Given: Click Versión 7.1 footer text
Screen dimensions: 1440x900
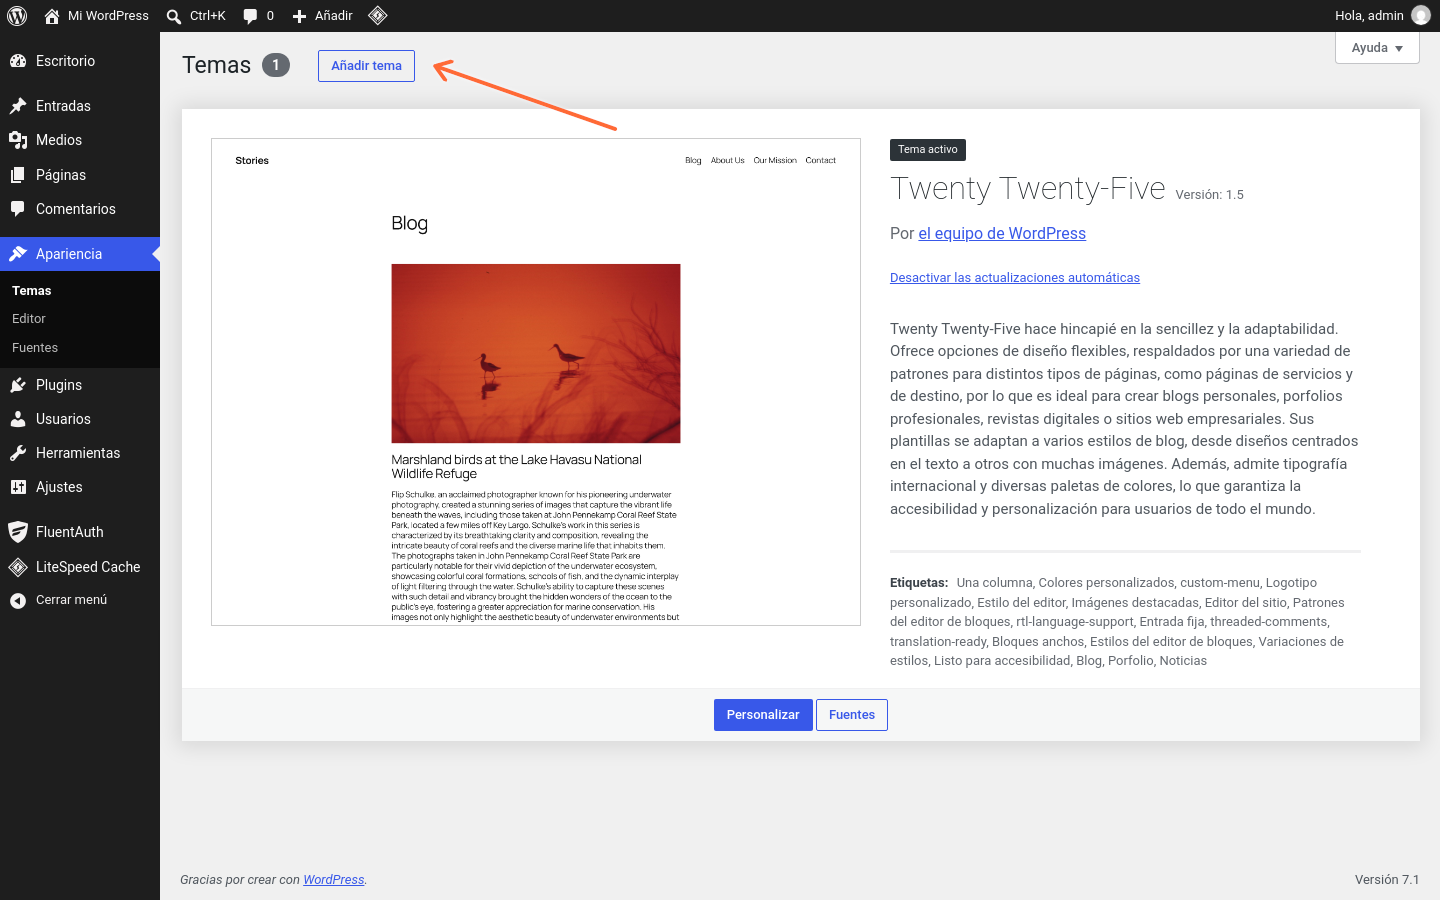Looking at the screenshot, I should coord(1387,880).
